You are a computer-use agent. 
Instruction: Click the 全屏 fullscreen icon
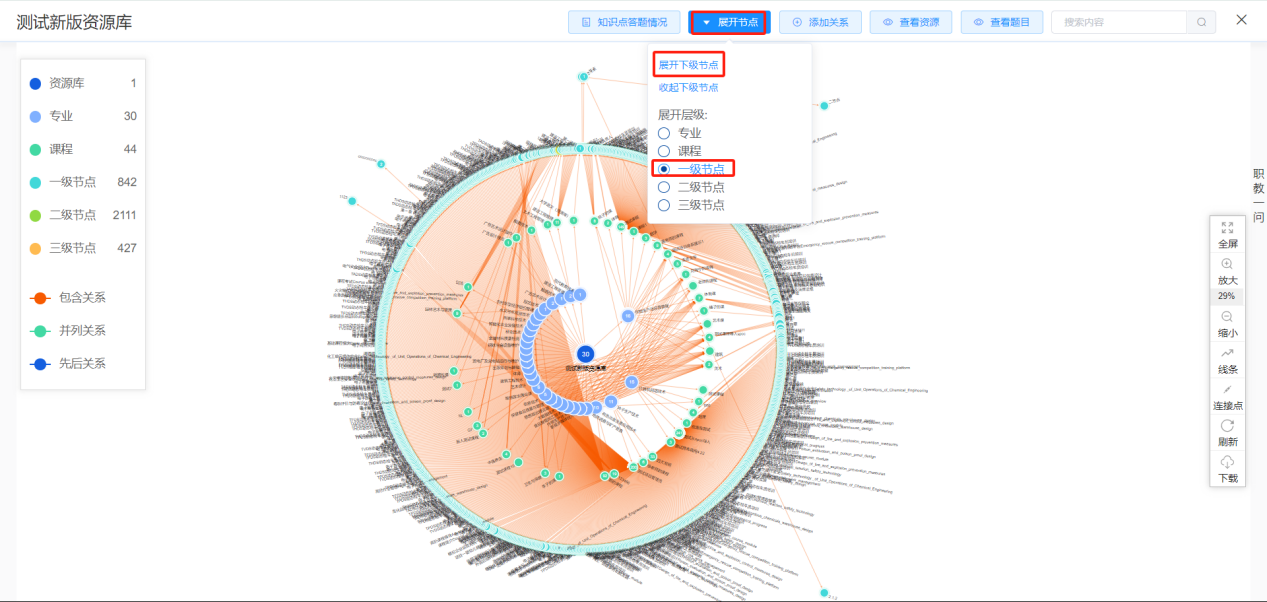[x=1227, y=228]
